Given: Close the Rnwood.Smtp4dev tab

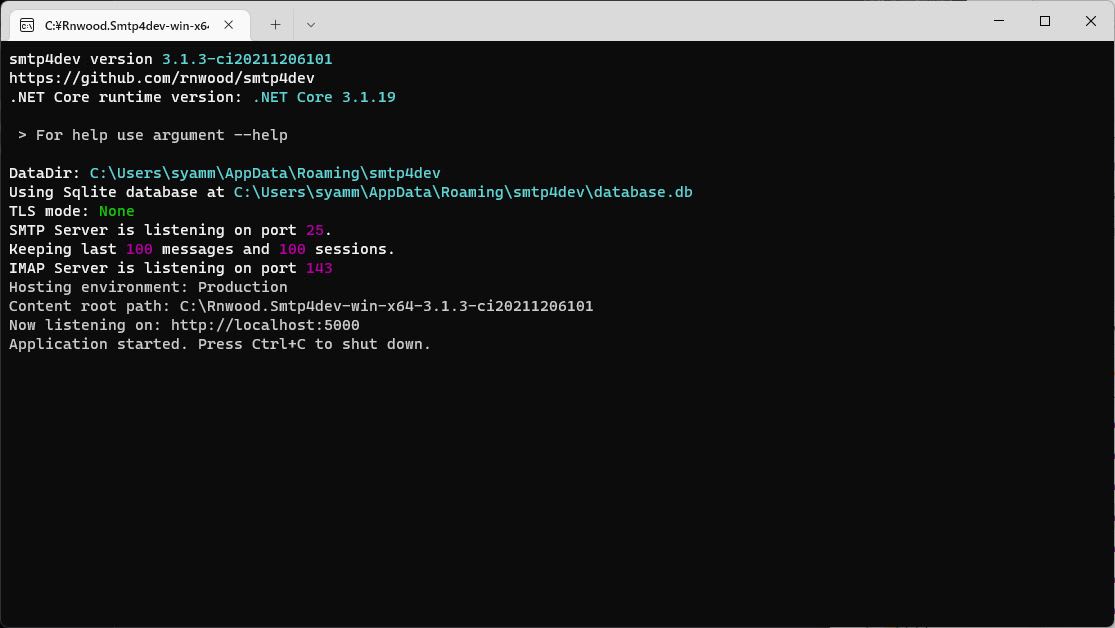Looking at the screenshot, I should tap(228, 25).
